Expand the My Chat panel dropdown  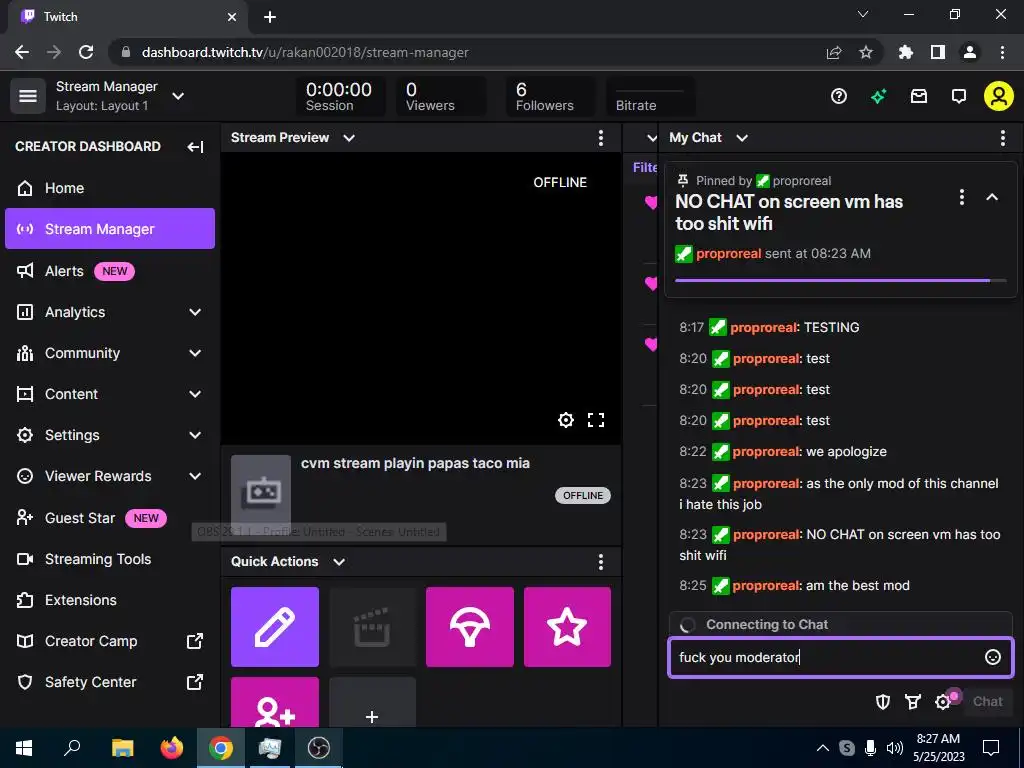click(x=742, y=138)
